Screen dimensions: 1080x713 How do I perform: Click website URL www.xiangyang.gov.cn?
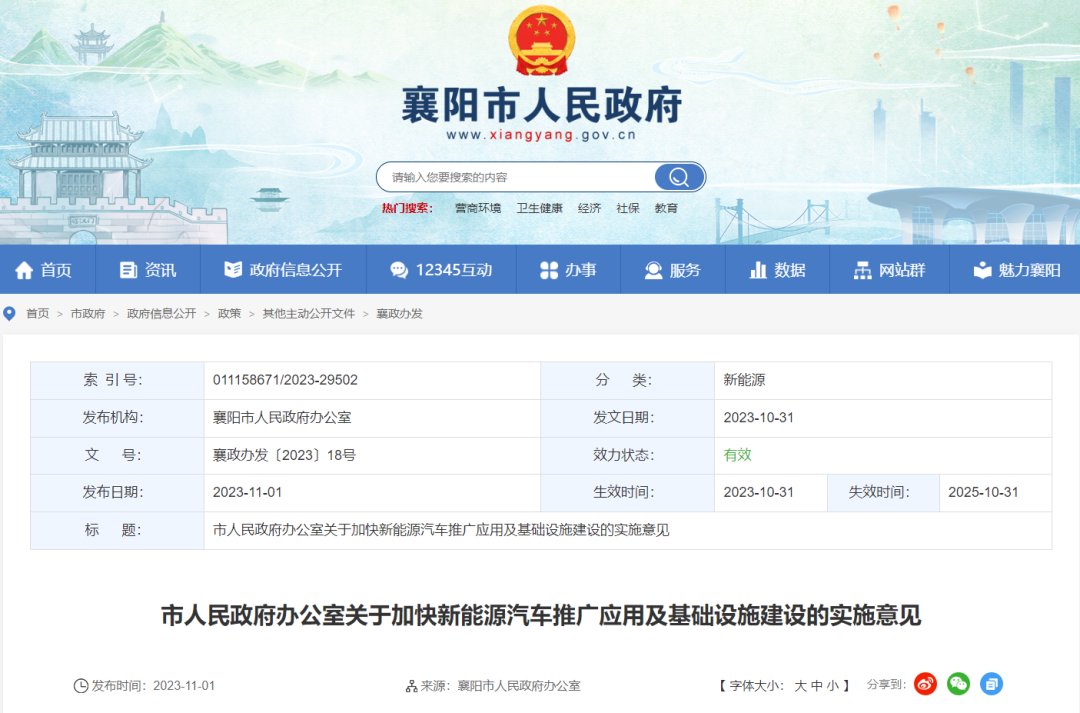pos(541,135)
